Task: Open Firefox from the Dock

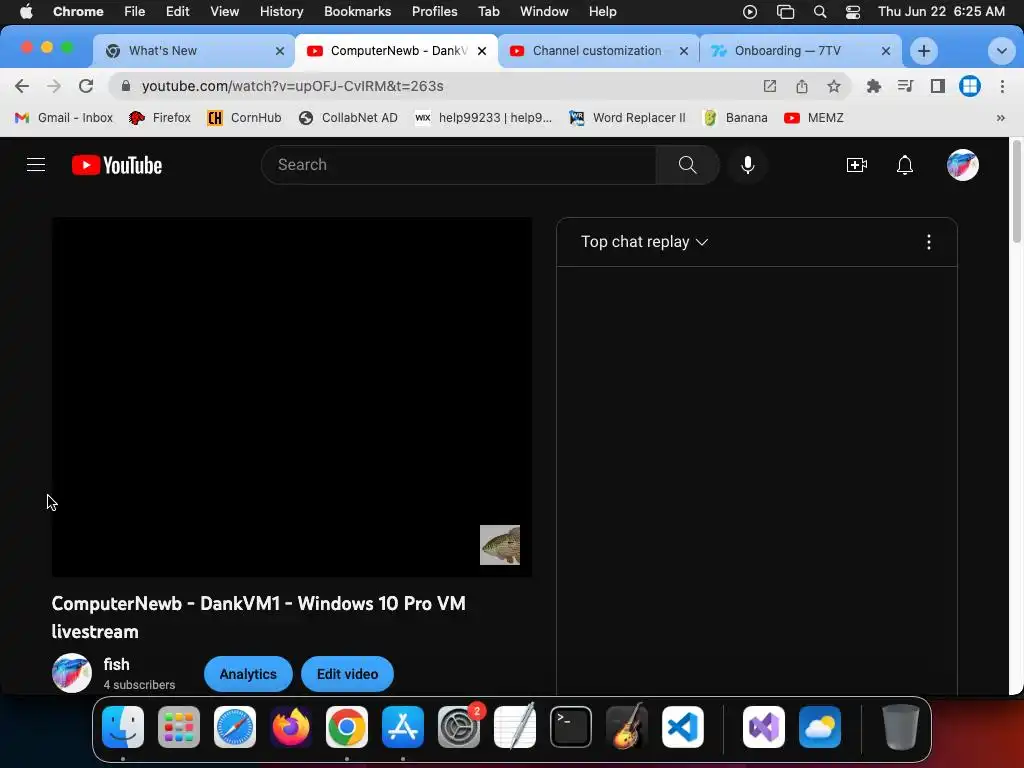Action: pyautogui.click(x=291, y=727)
